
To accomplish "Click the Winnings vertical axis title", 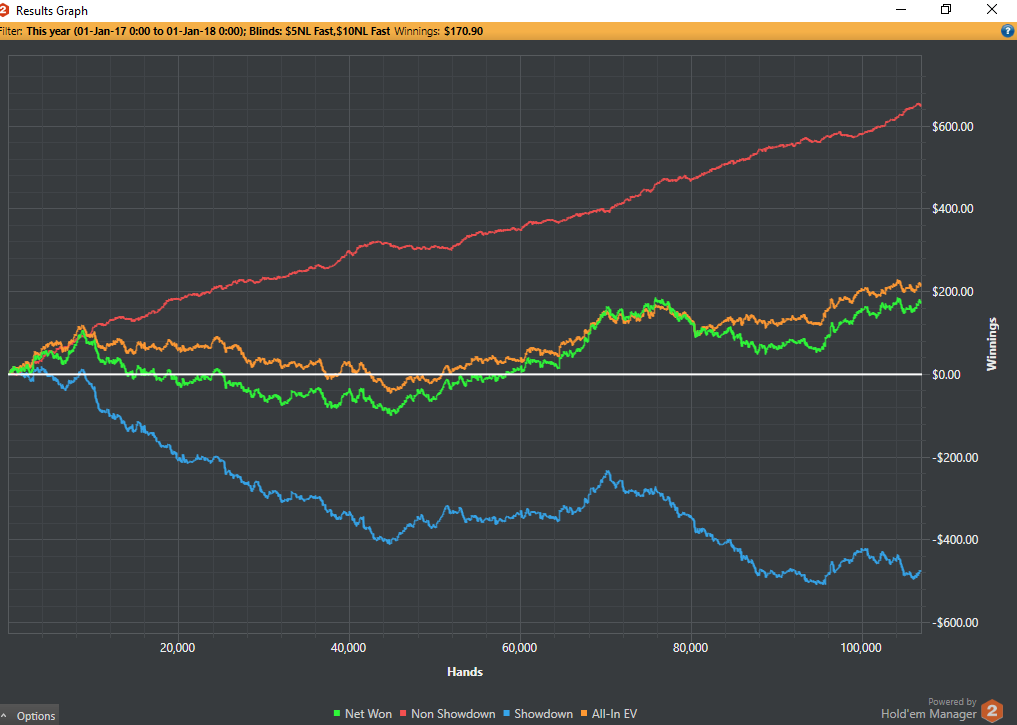I will [x=992, y=344].
